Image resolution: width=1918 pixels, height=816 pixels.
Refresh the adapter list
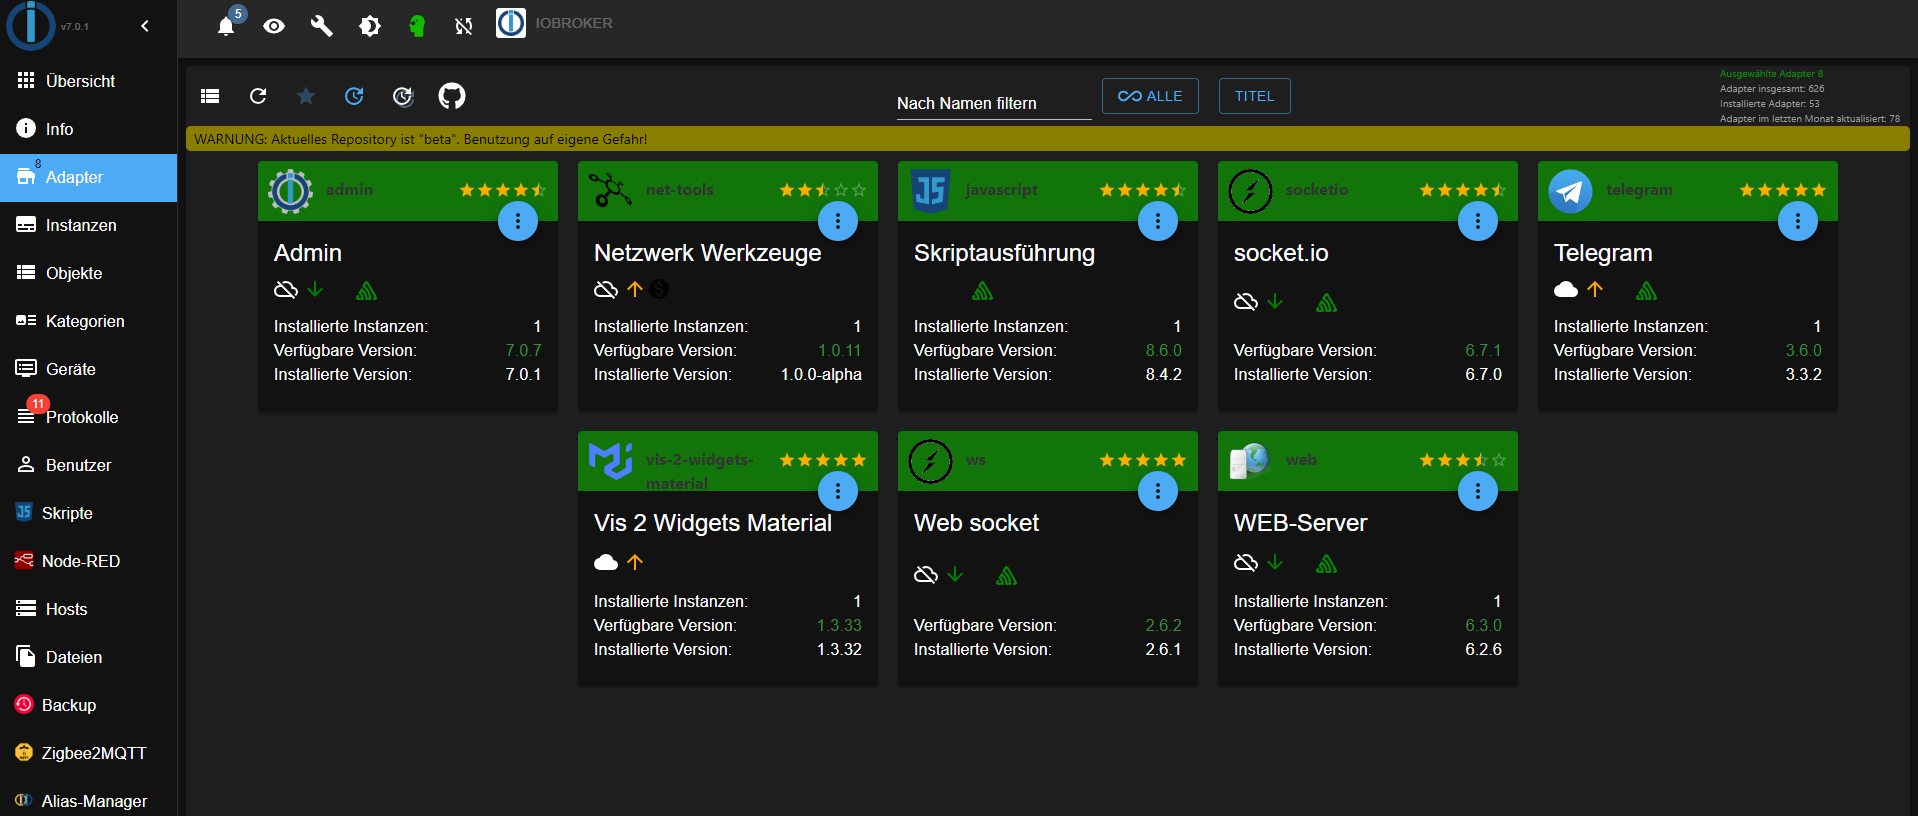click(x=258, y=96)
